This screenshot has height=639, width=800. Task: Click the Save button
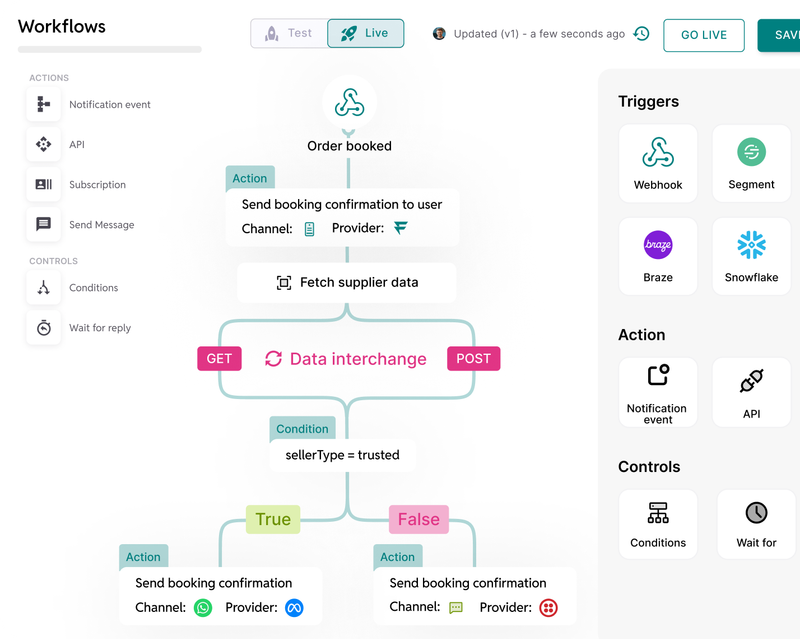(781, 35)
